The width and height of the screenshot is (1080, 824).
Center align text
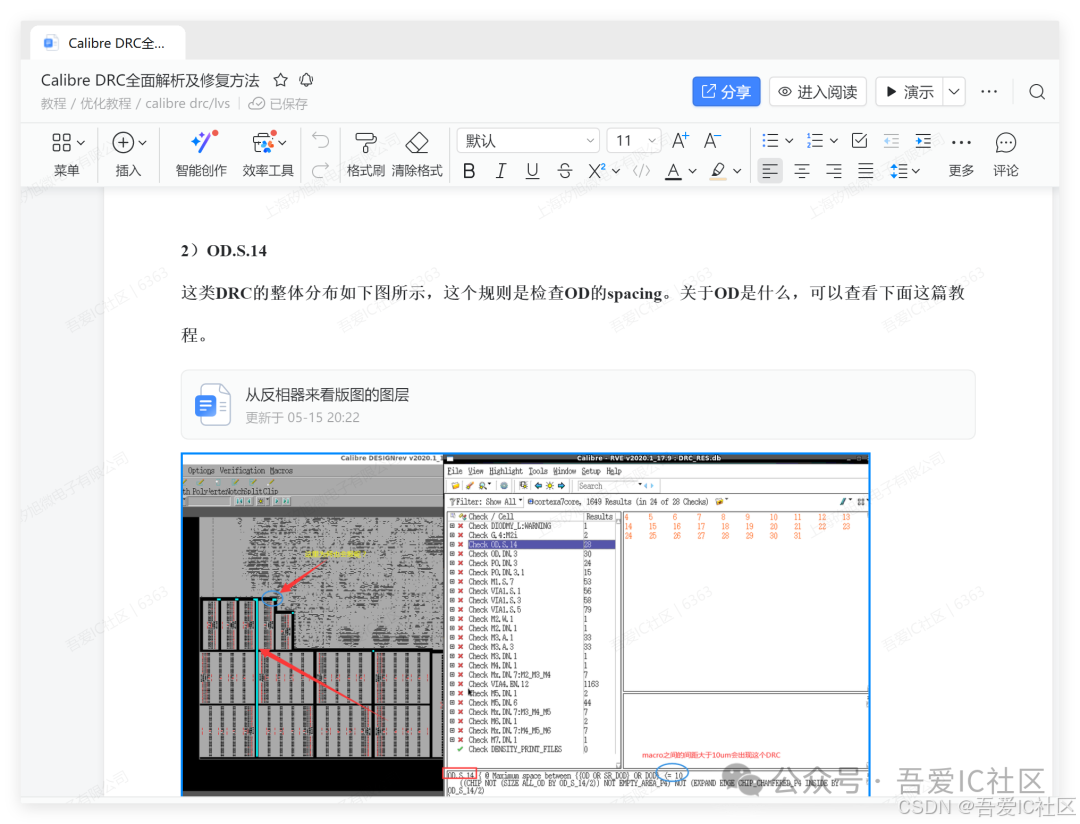point(802,171)
